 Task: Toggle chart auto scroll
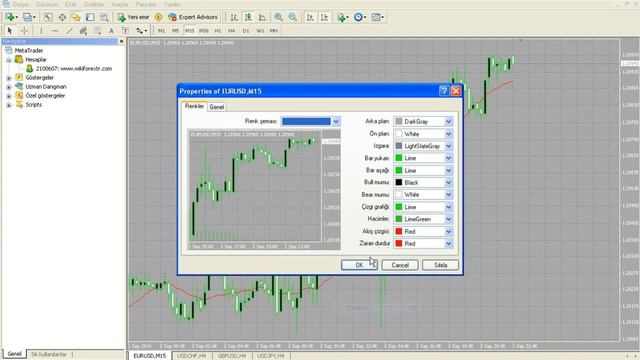pos(310,17)
